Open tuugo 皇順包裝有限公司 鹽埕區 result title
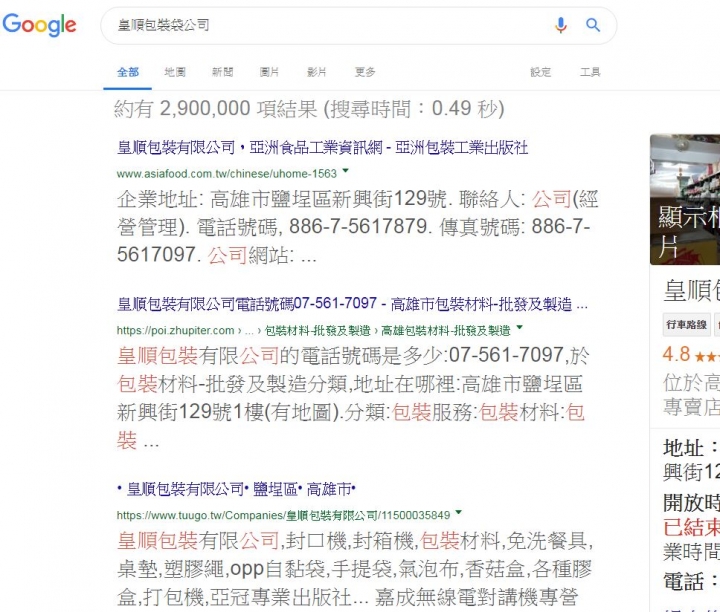This screenshot has width=720, height=612. 236,489
